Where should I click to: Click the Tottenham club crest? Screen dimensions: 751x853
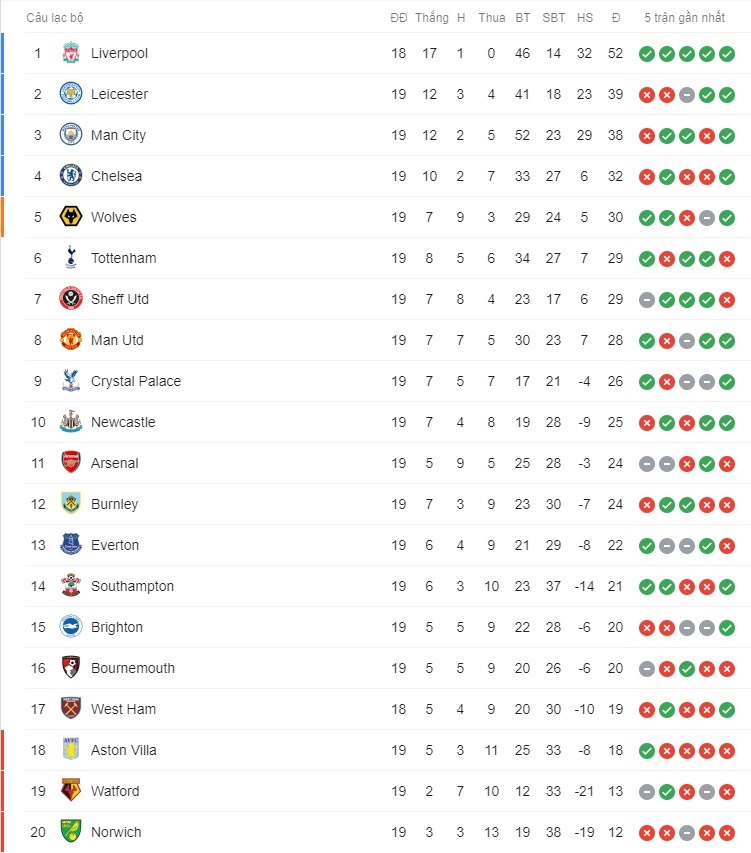tap(71, 258)
